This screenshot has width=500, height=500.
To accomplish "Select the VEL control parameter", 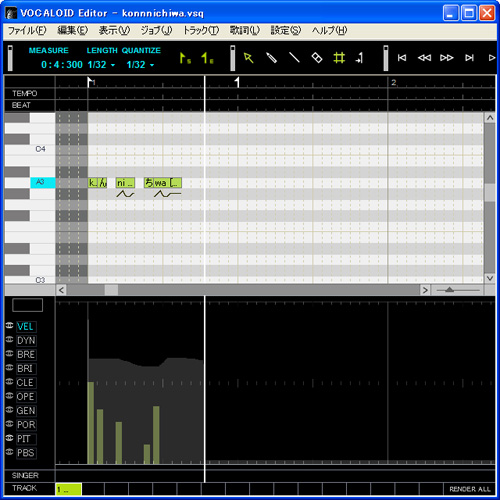I will pos(26,327).
